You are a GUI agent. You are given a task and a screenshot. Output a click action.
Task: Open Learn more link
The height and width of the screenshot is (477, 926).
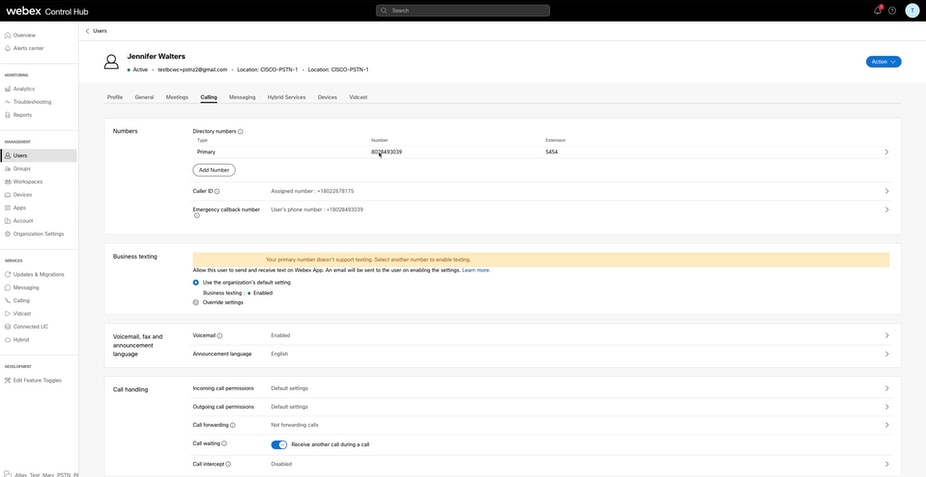(476, 270)
